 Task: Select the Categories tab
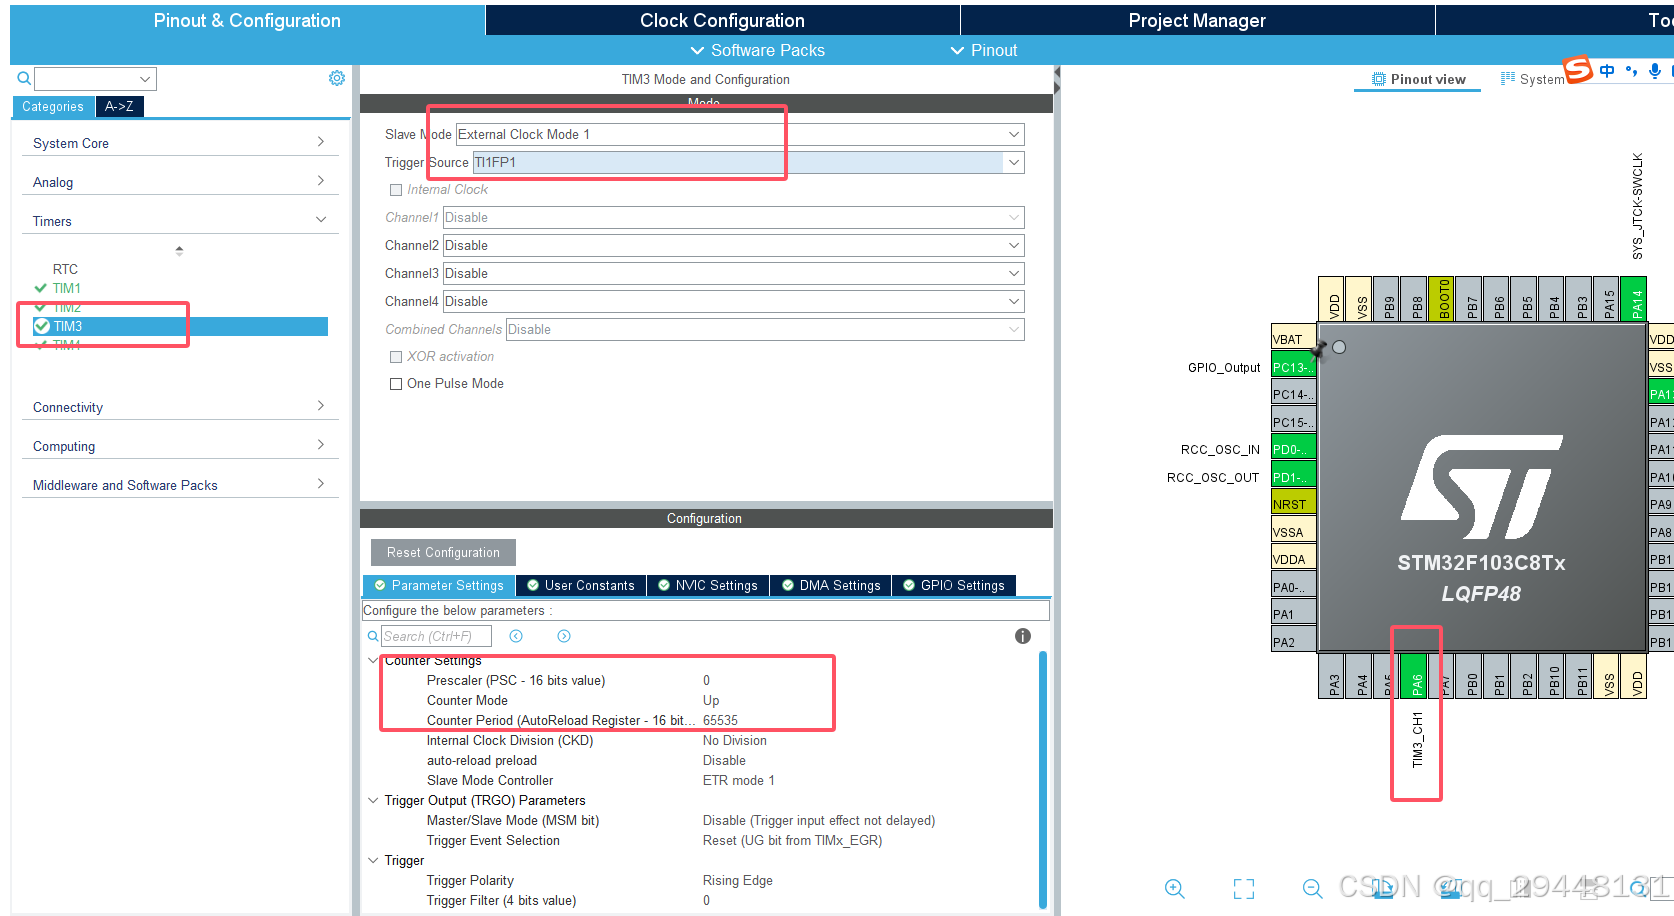[53, 106]
